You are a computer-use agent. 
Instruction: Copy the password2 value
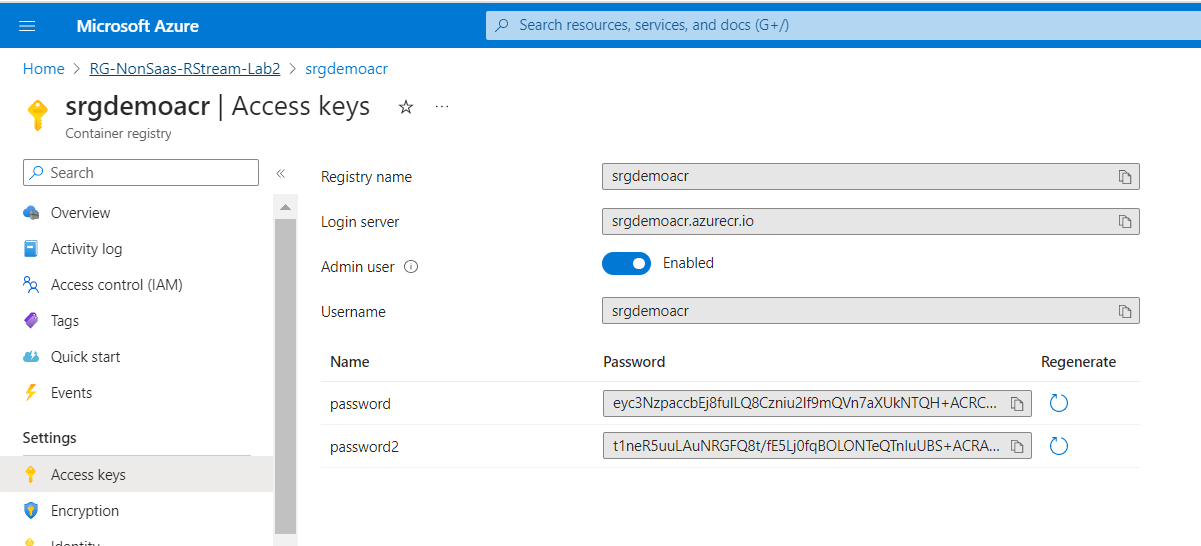[1017, 446]
